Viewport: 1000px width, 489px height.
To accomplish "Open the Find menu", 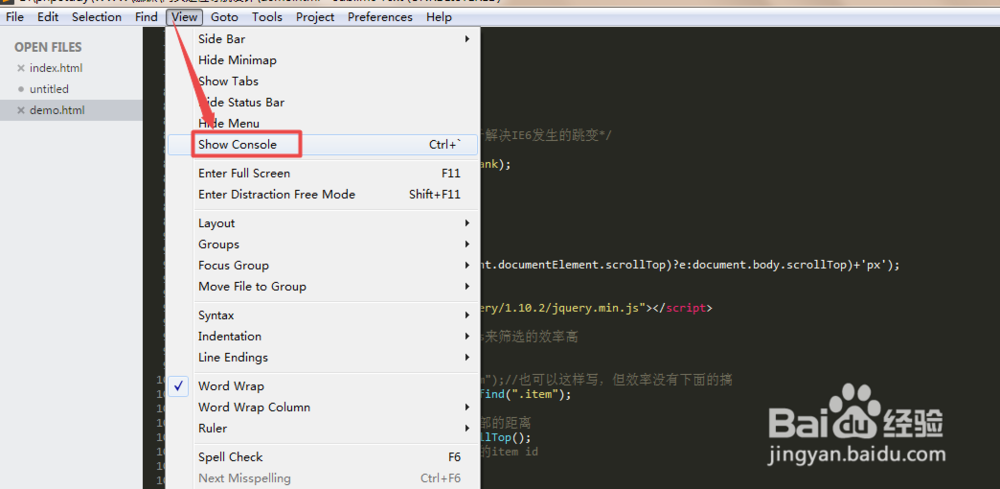I will click(x=146, y=17).
